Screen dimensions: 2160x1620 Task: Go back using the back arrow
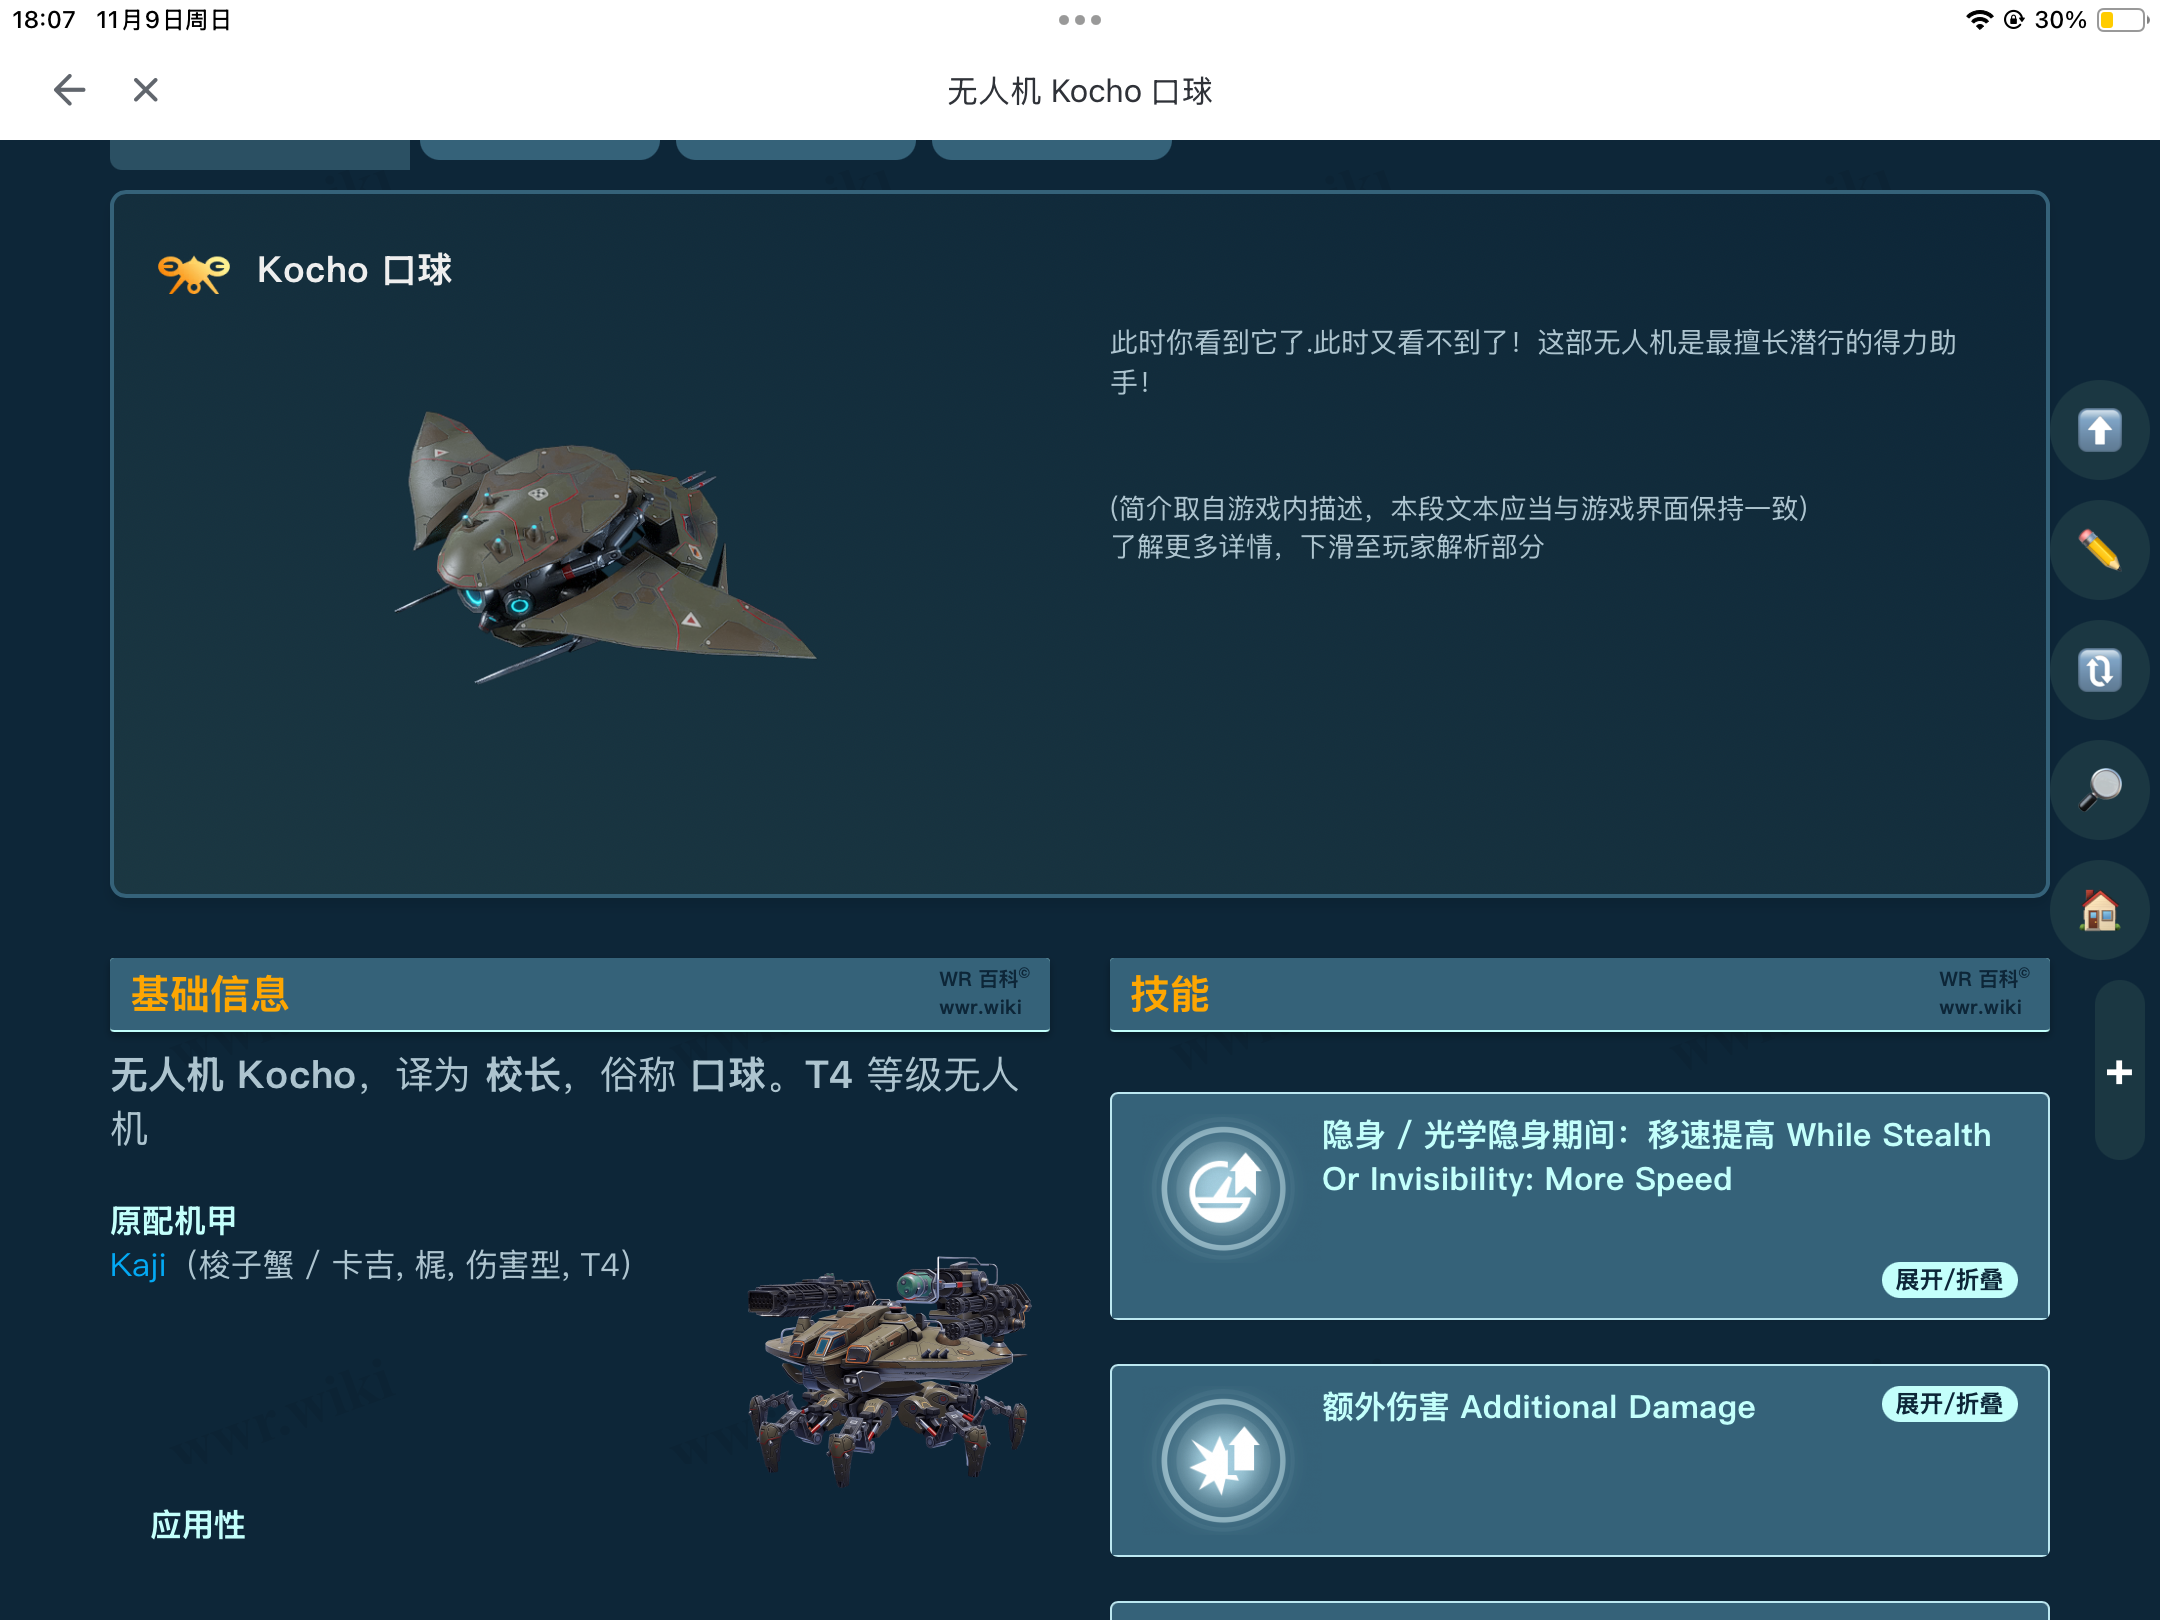coord(68,89)
